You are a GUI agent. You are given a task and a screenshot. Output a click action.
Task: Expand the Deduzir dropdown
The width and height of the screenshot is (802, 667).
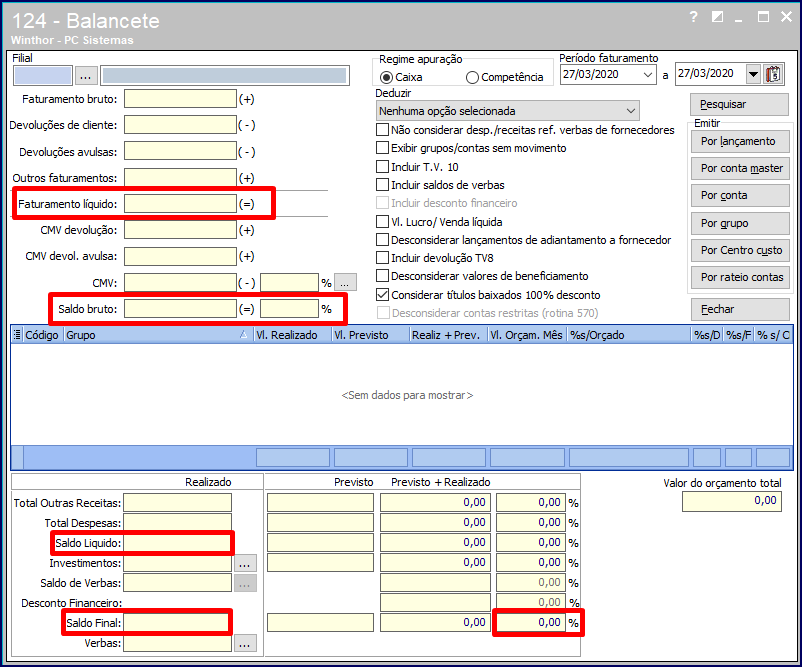[x=631, y=111]
